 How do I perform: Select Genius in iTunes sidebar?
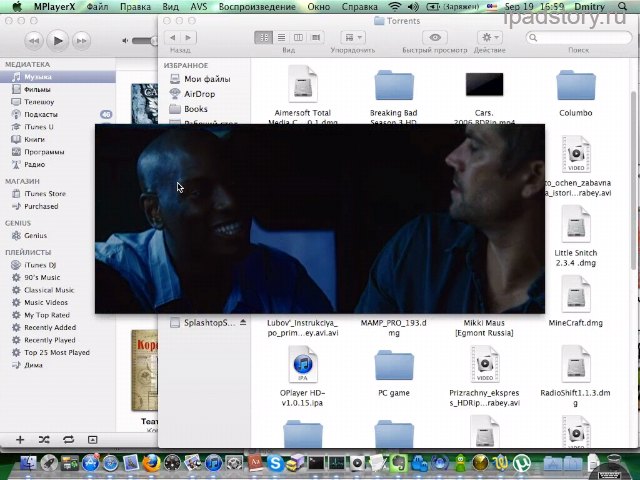click(x=35, y=236)
